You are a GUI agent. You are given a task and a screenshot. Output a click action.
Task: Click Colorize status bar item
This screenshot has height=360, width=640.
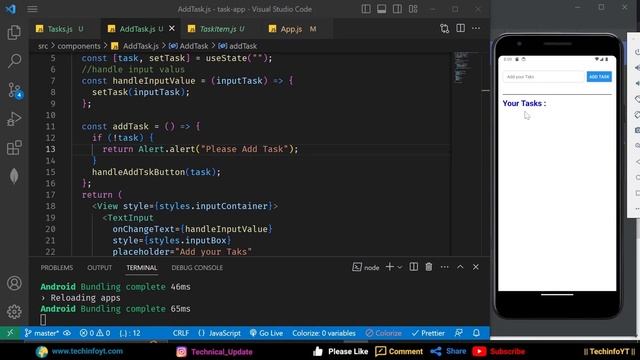point(384,333)
